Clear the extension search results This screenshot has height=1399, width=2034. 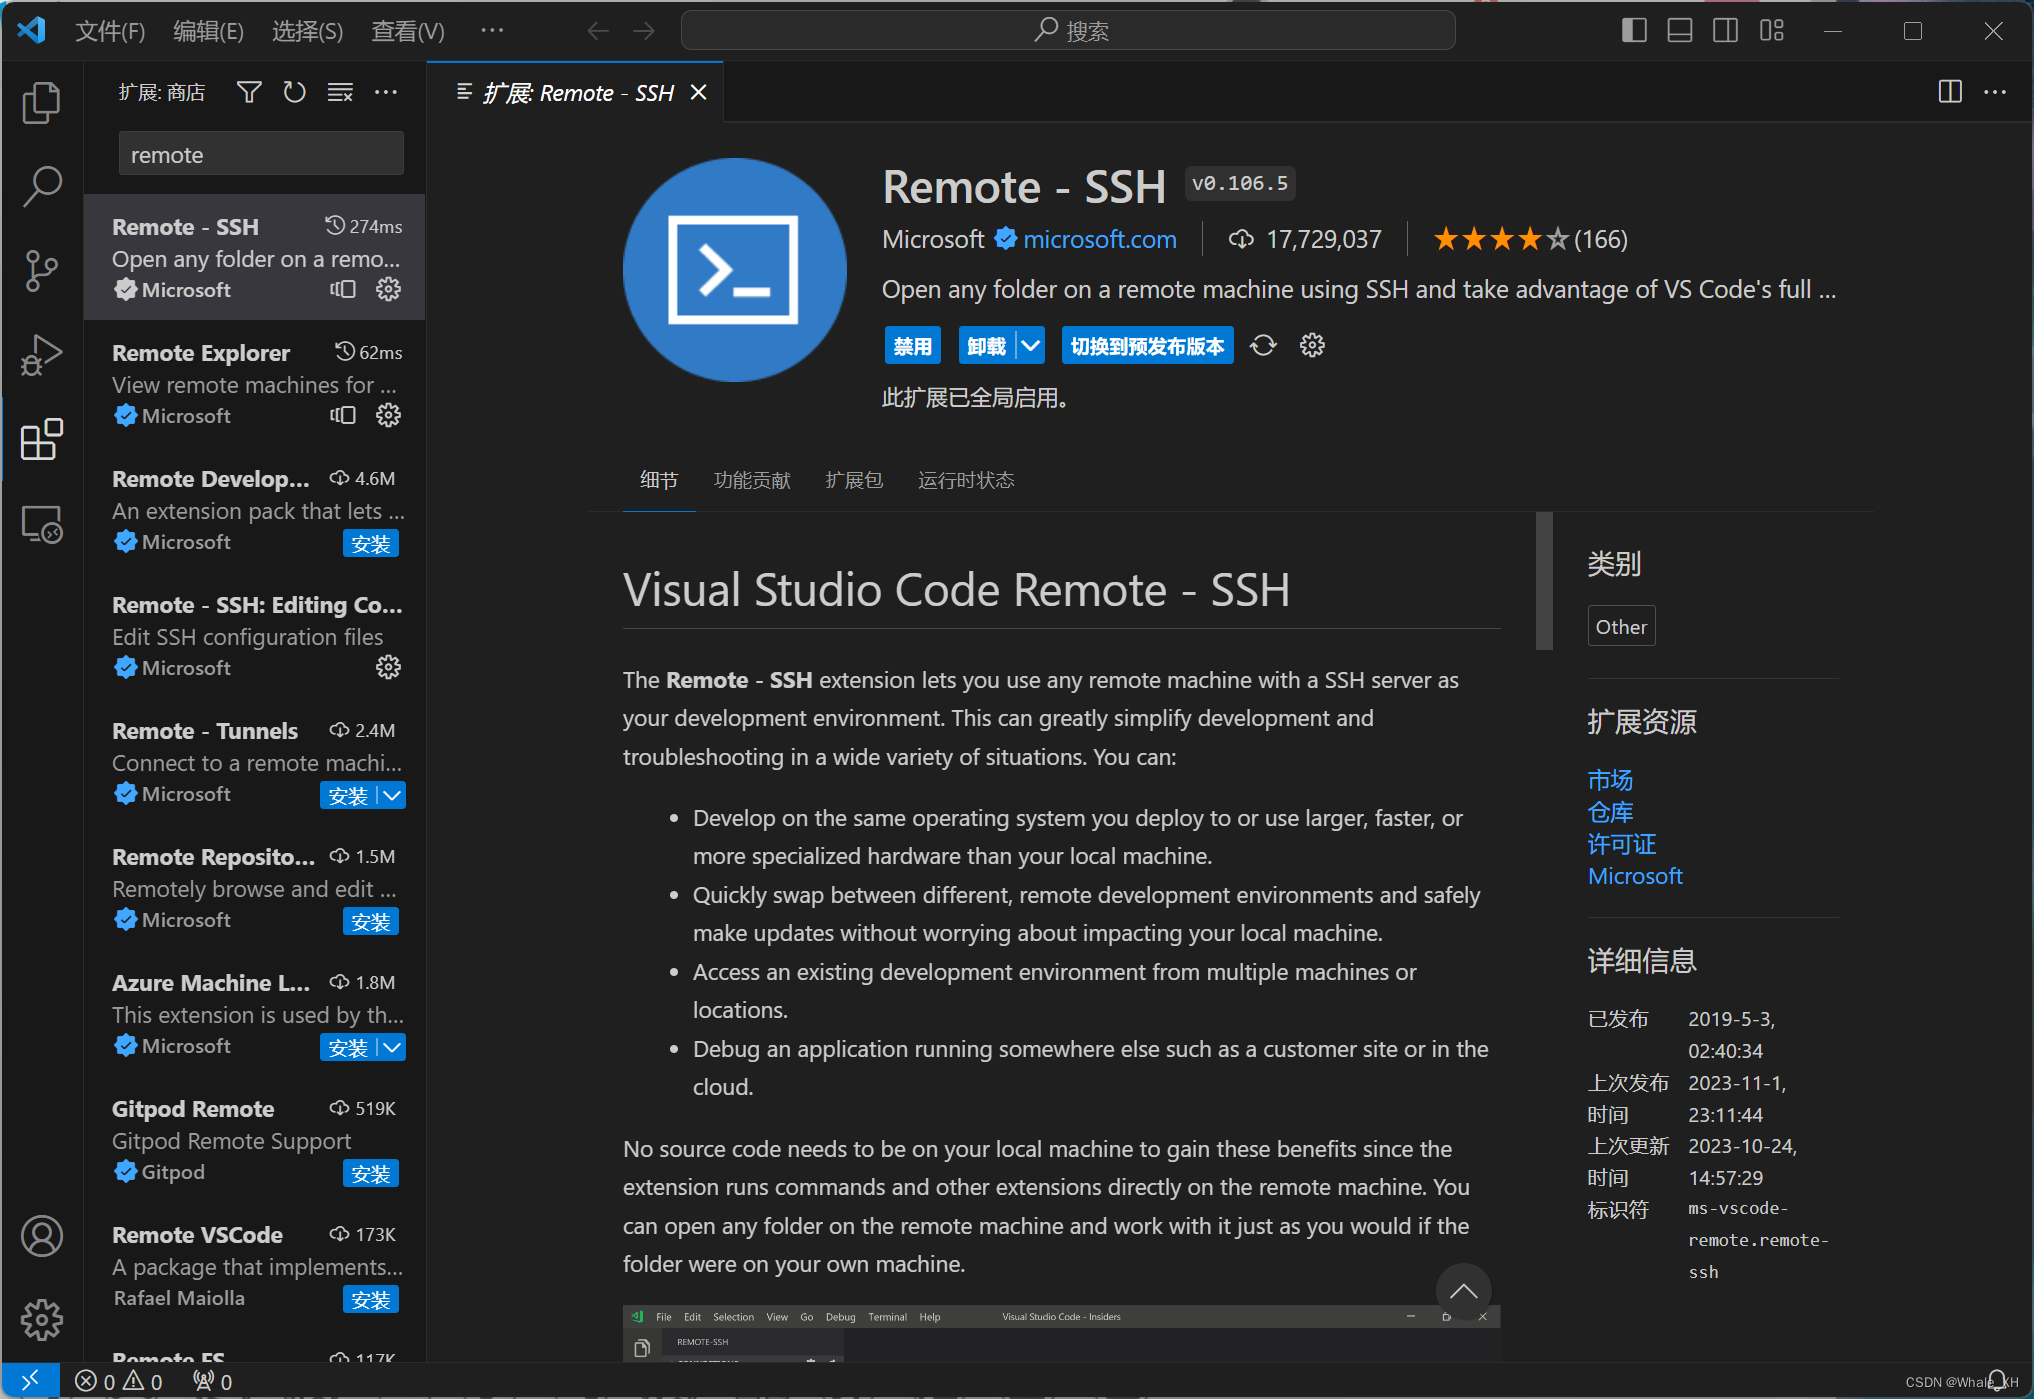tap(340, 91)
